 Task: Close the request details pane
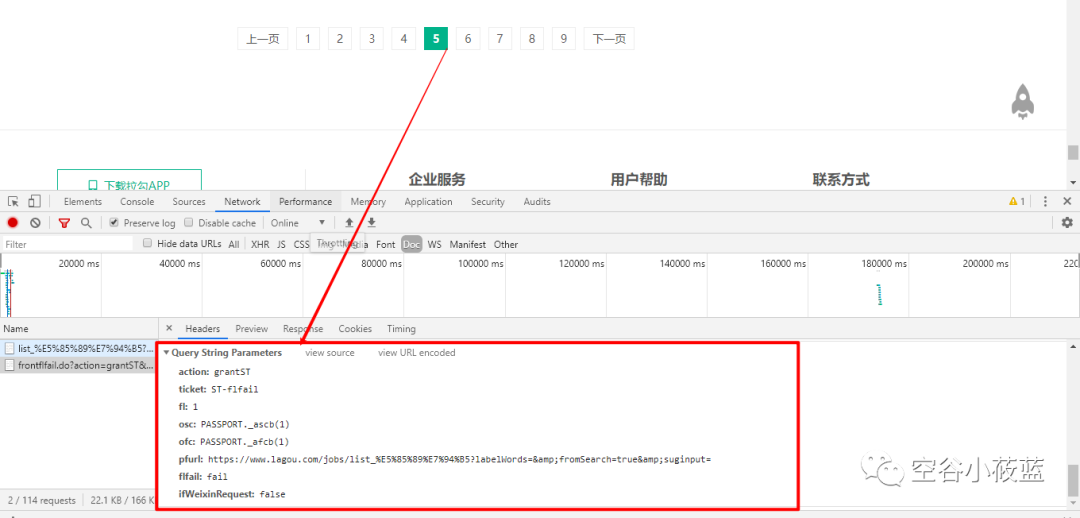click(x=169, y=329)
